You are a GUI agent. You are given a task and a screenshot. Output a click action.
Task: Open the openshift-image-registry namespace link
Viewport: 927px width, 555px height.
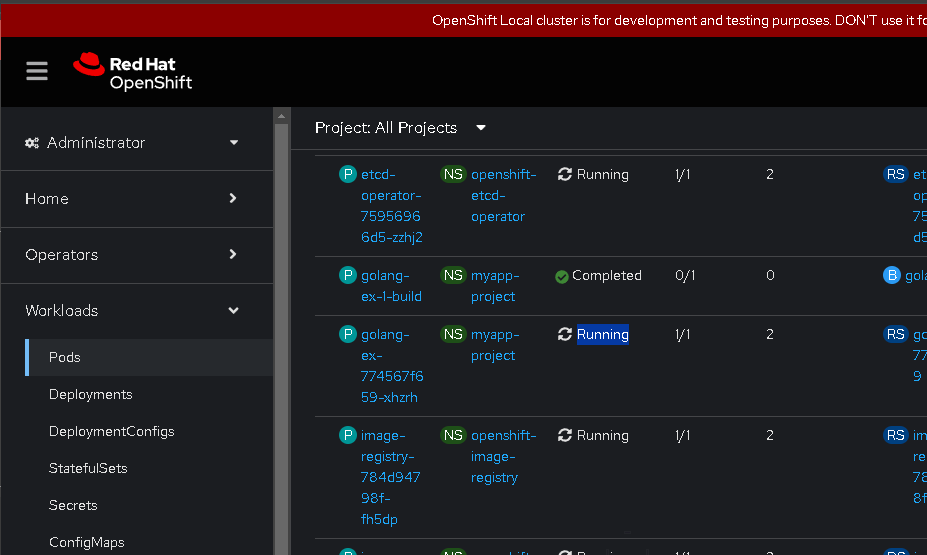504,456
